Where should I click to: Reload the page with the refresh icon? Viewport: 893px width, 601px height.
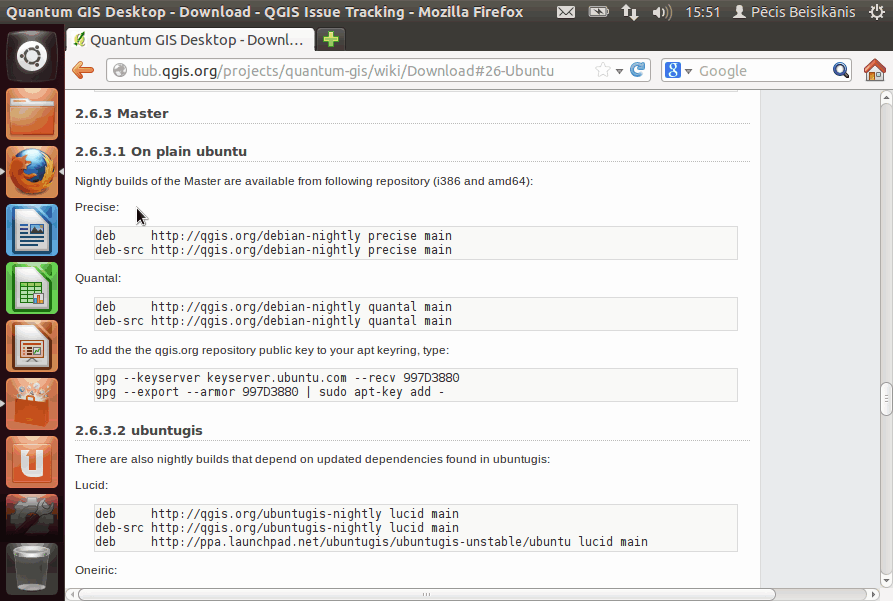point(638,70)
